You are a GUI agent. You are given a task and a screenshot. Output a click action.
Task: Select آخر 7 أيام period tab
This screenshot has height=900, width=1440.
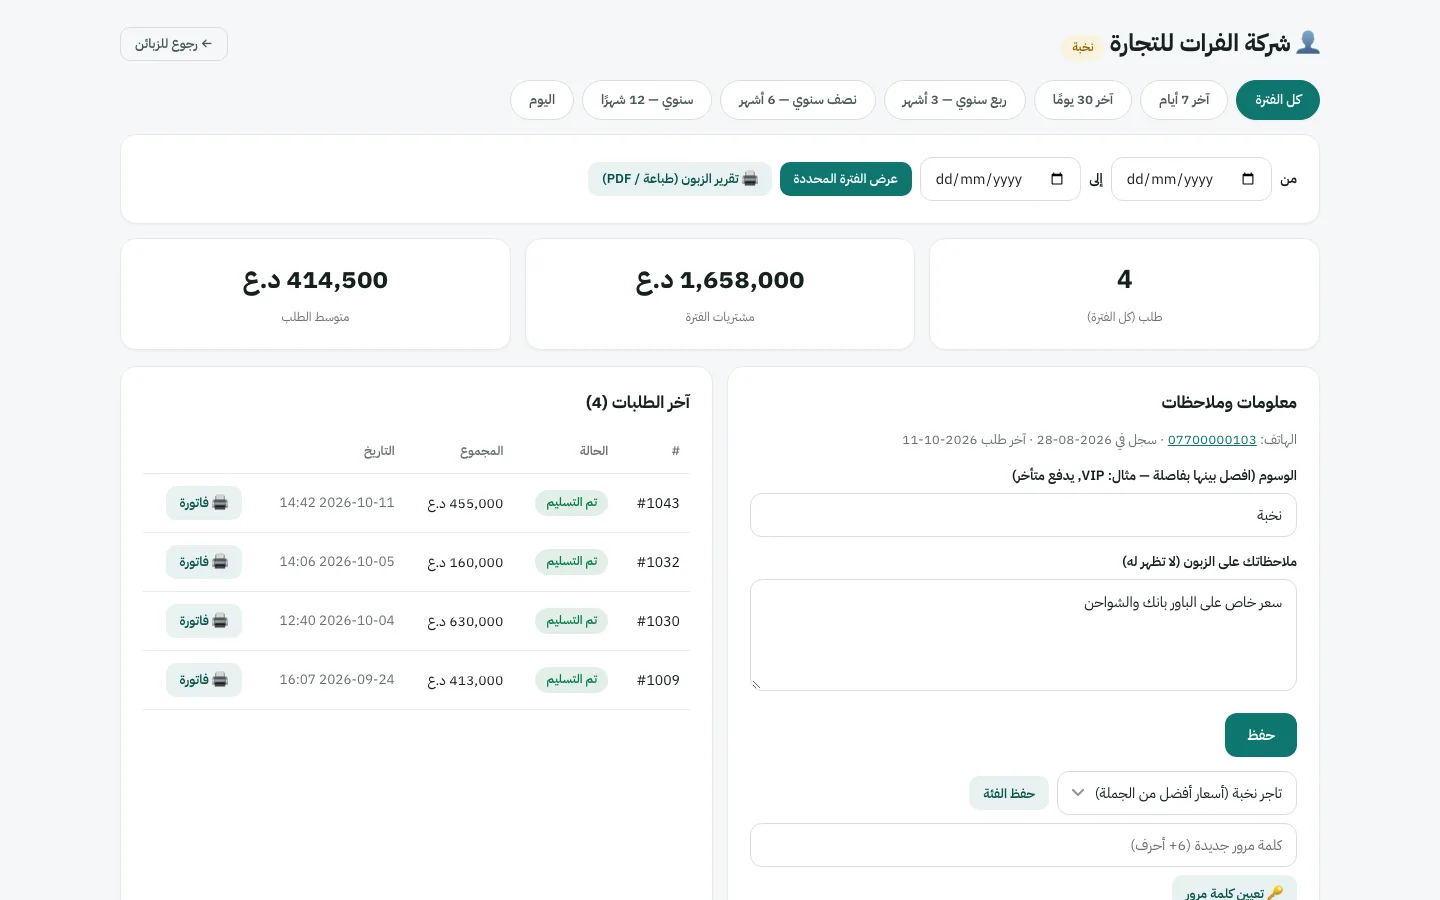[x=1184, y=100]
